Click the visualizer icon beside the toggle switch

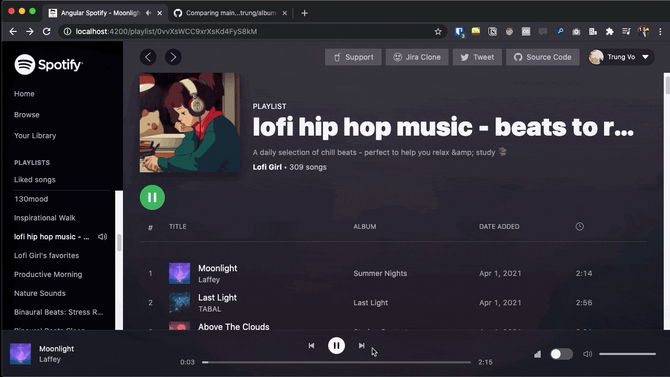click(538, 354)
